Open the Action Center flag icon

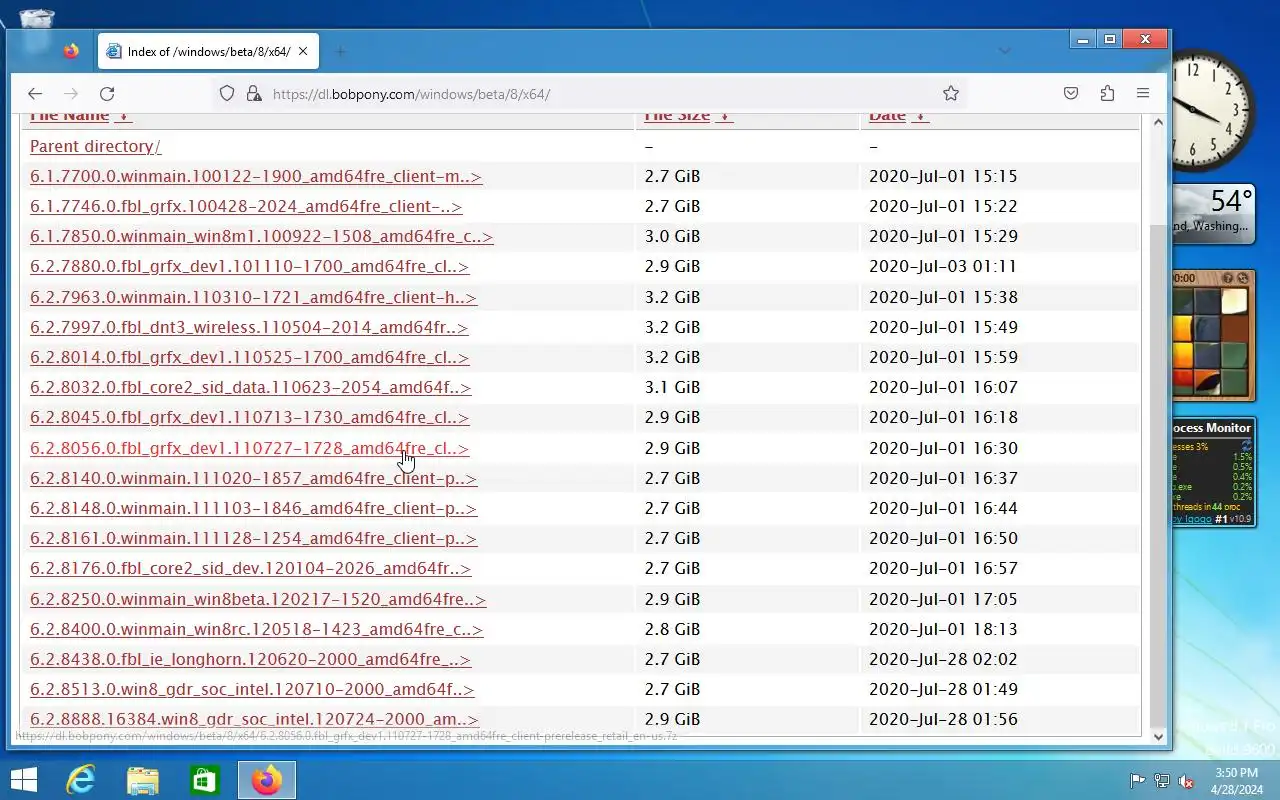[1138, 781]
